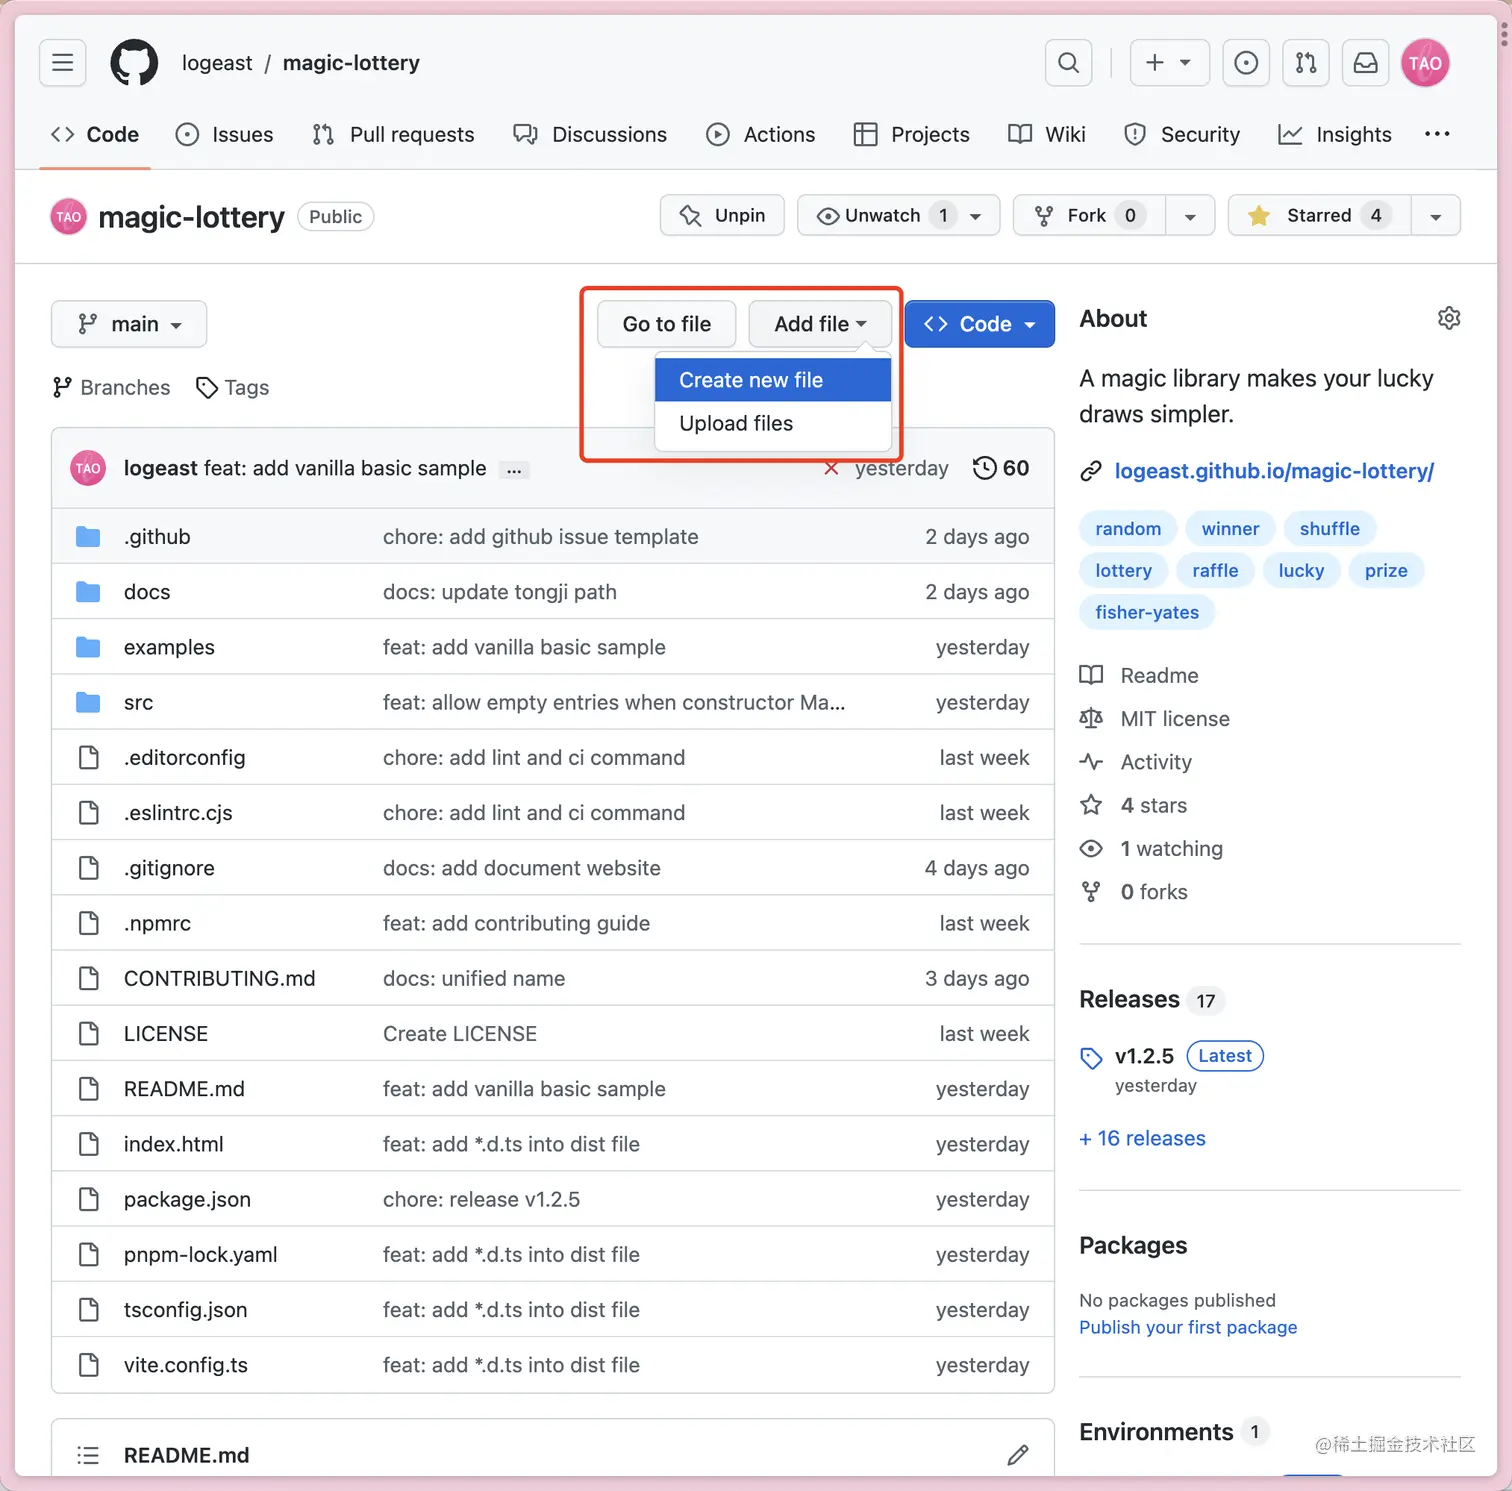Open the .github folder
1512x1491 pixels.
click(157, 537)
